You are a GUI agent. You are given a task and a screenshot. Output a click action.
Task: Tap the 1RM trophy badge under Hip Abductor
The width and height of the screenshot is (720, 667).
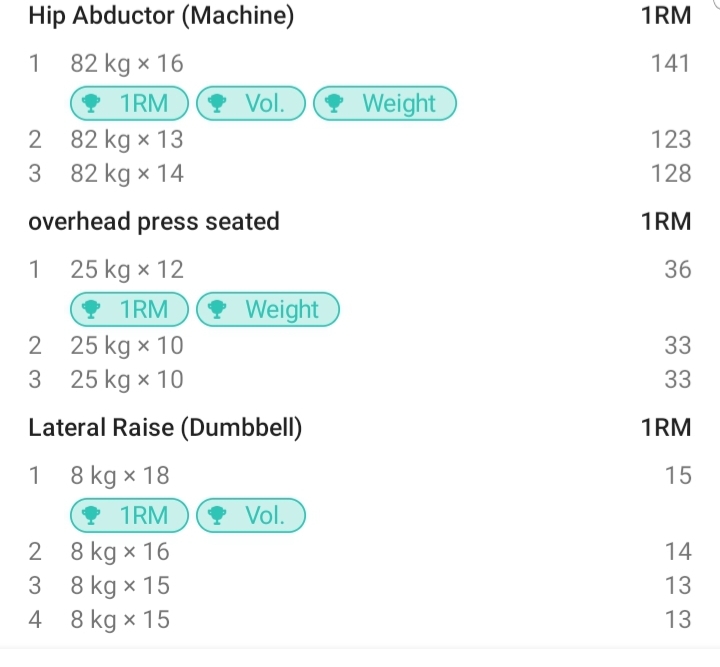[129, 103]
